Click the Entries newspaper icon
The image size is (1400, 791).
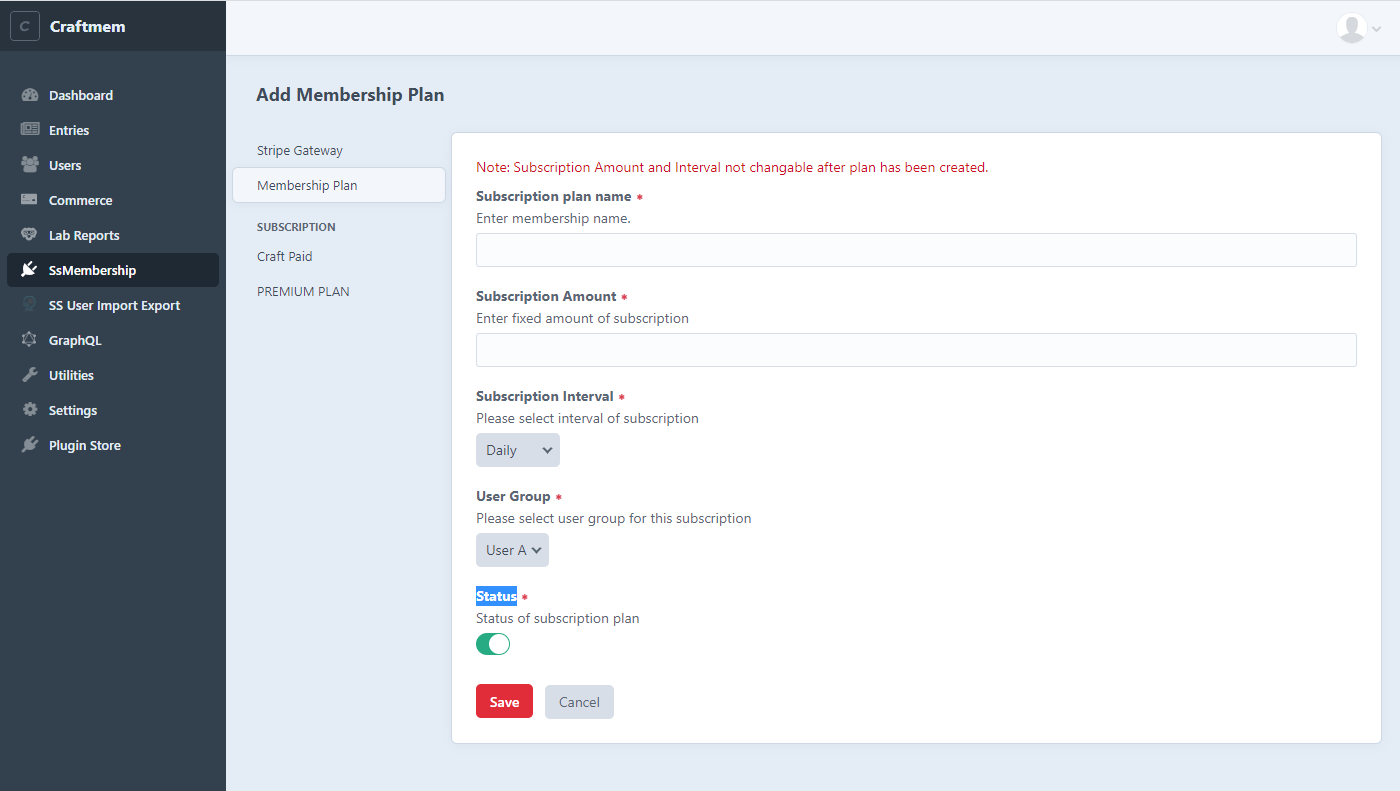pos(30,130)
